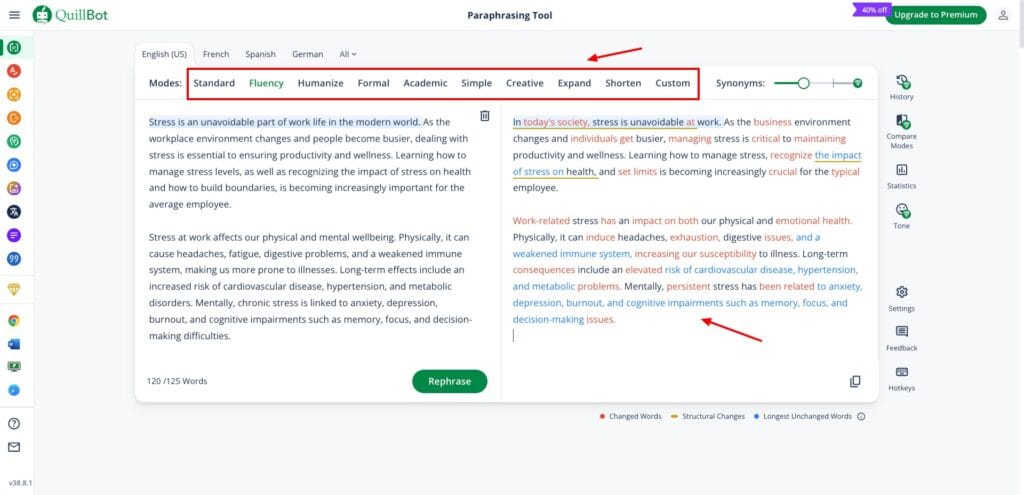Delete input text with trash icon

[485, 116]
